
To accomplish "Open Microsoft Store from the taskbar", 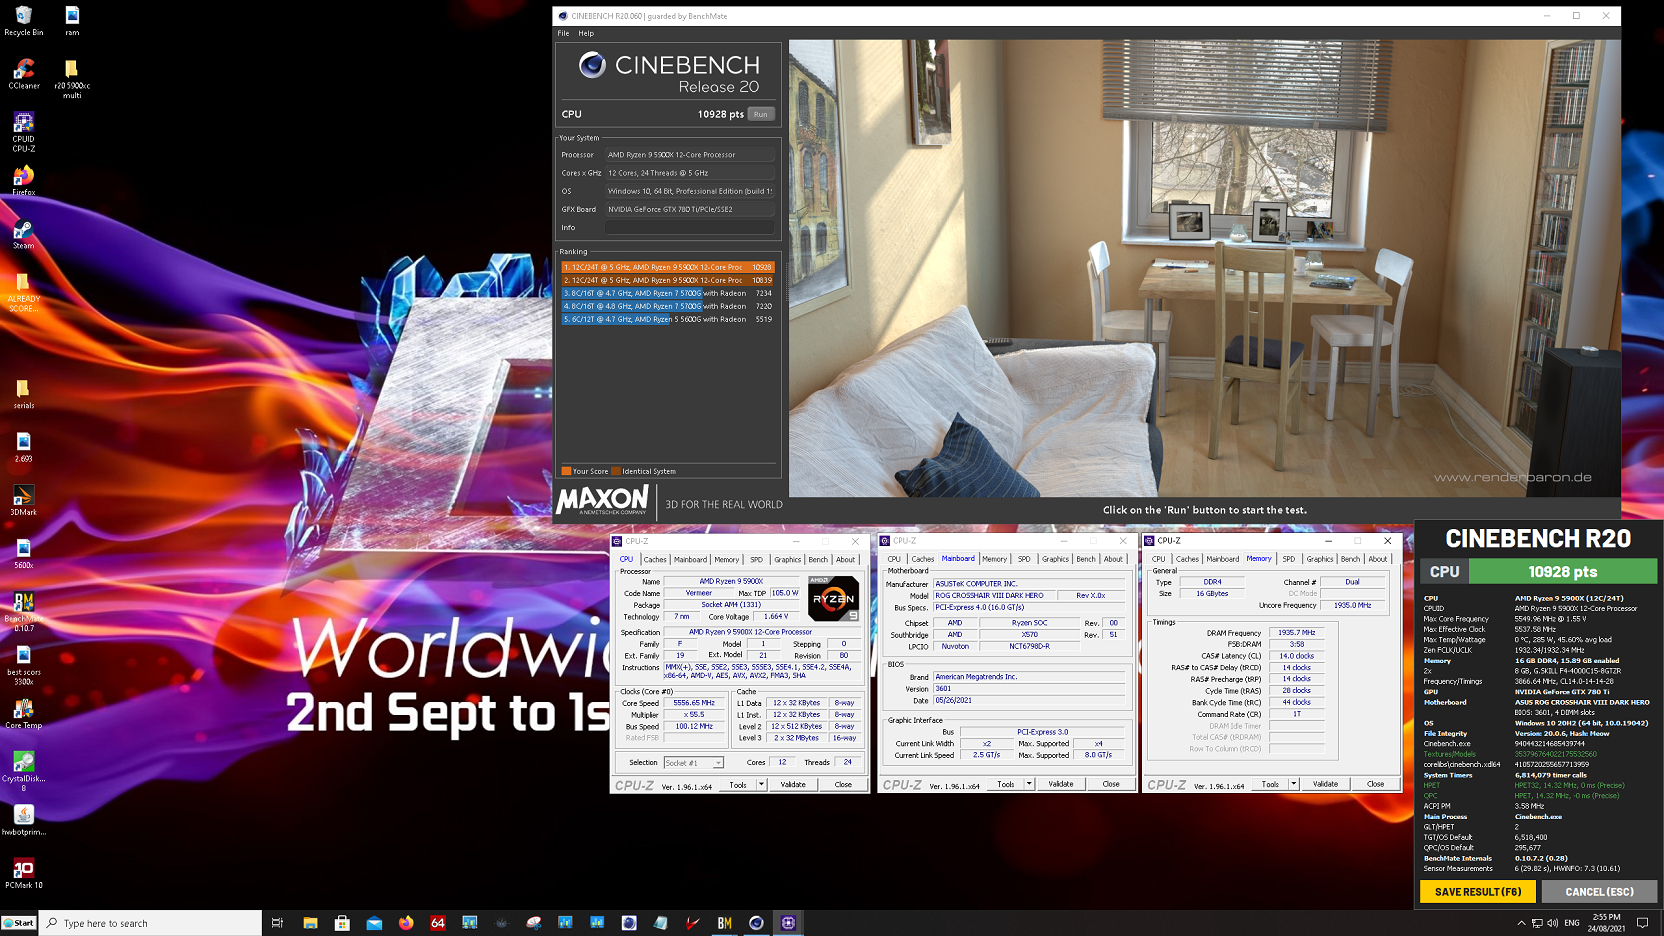I will coord(342,923).
